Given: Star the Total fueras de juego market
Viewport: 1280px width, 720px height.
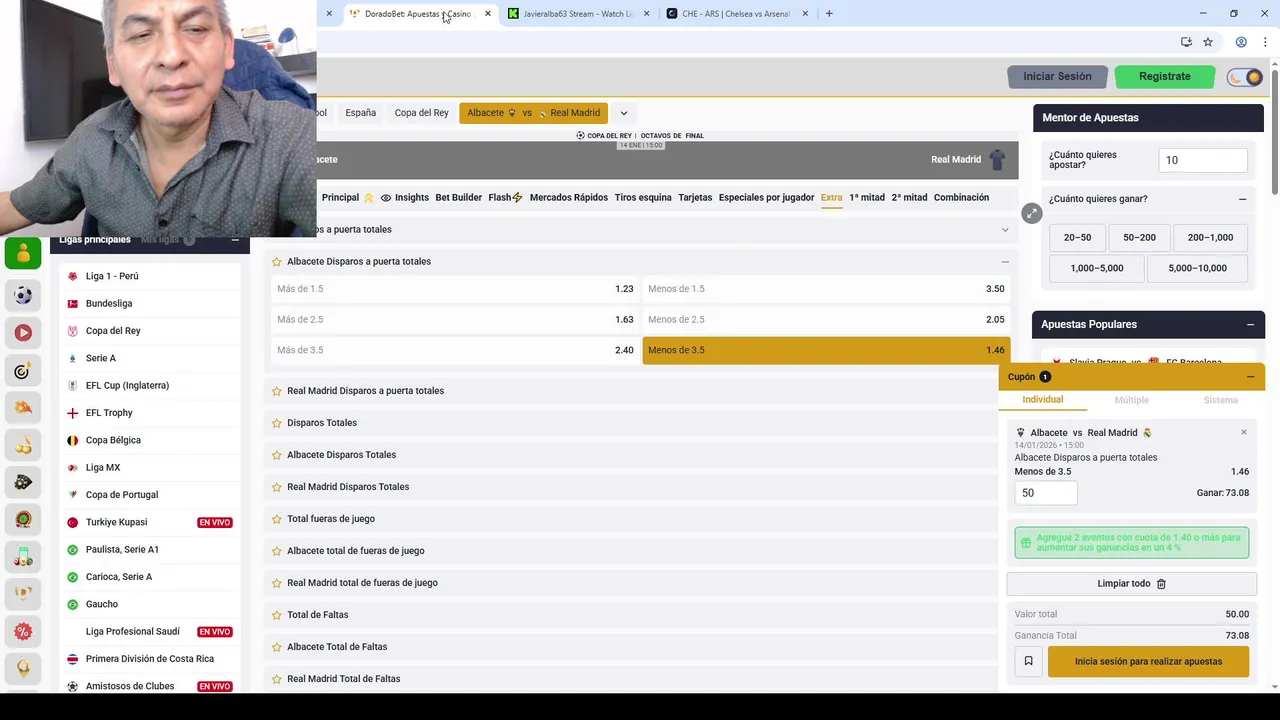Looking at the screenshot, I should tap(277, 519).
